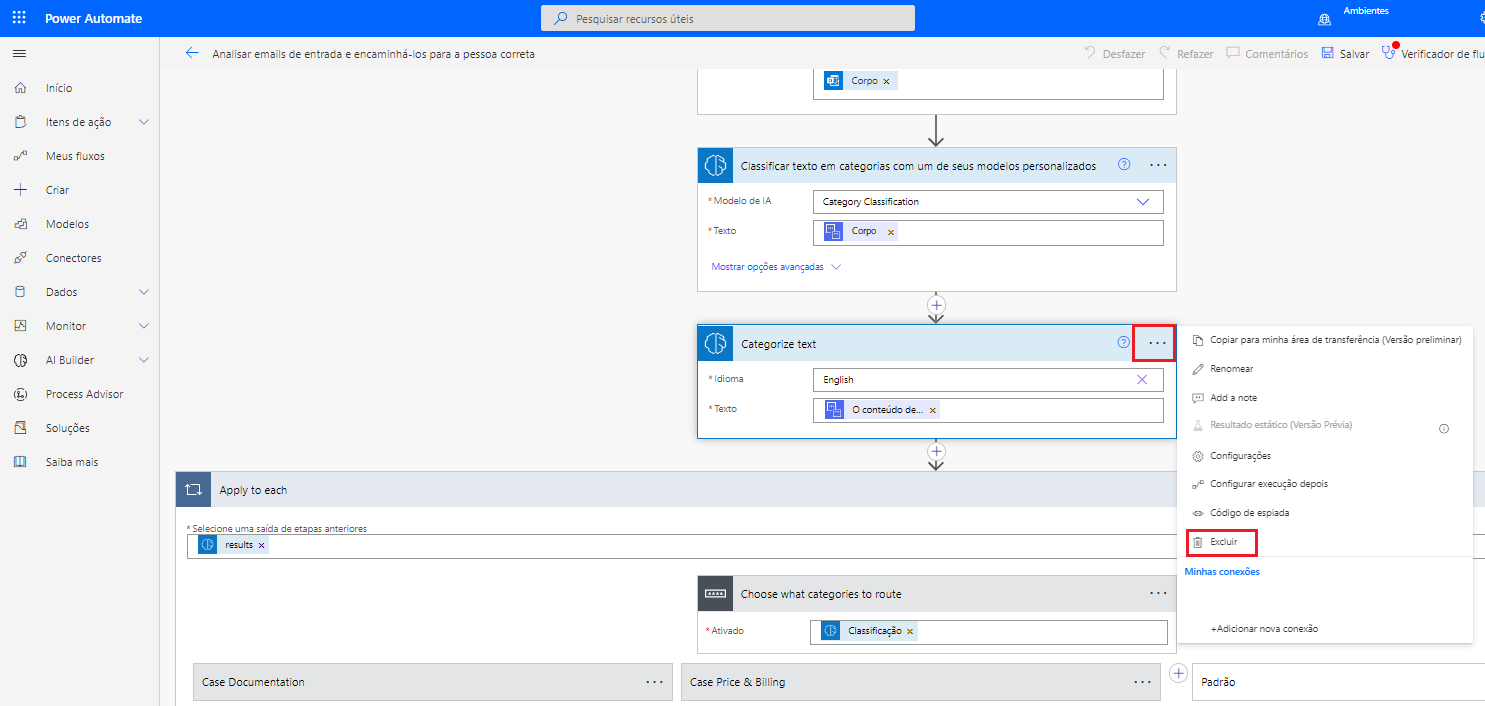The image size is (1485, 706).
Task: Go back using the left arrow icon
Action: point(192,53)
